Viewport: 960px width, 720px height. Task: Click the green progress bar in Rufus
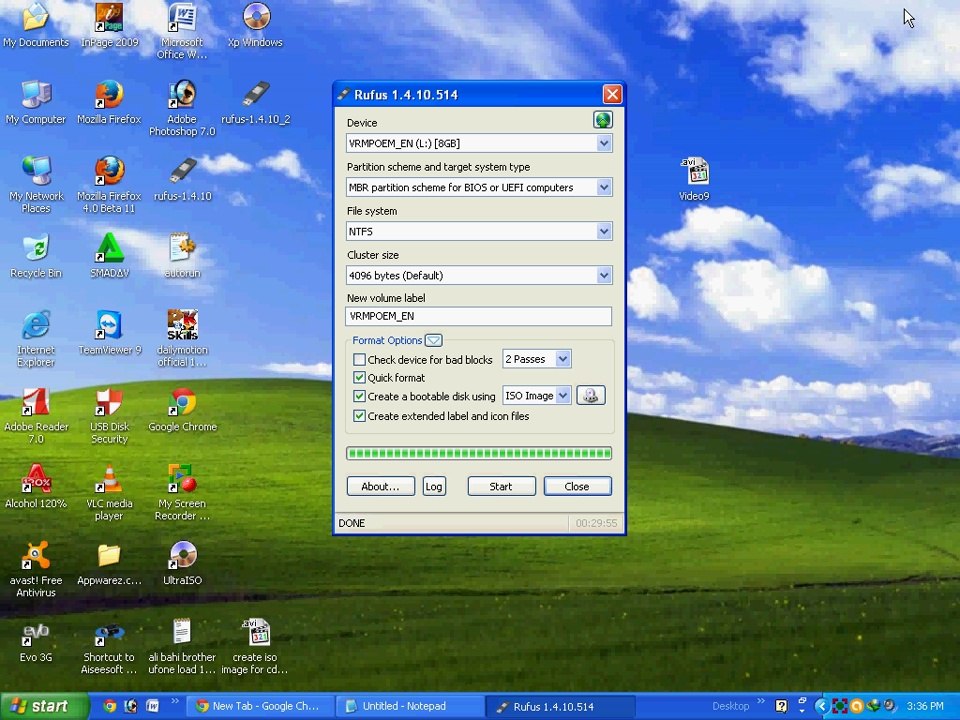479,453
